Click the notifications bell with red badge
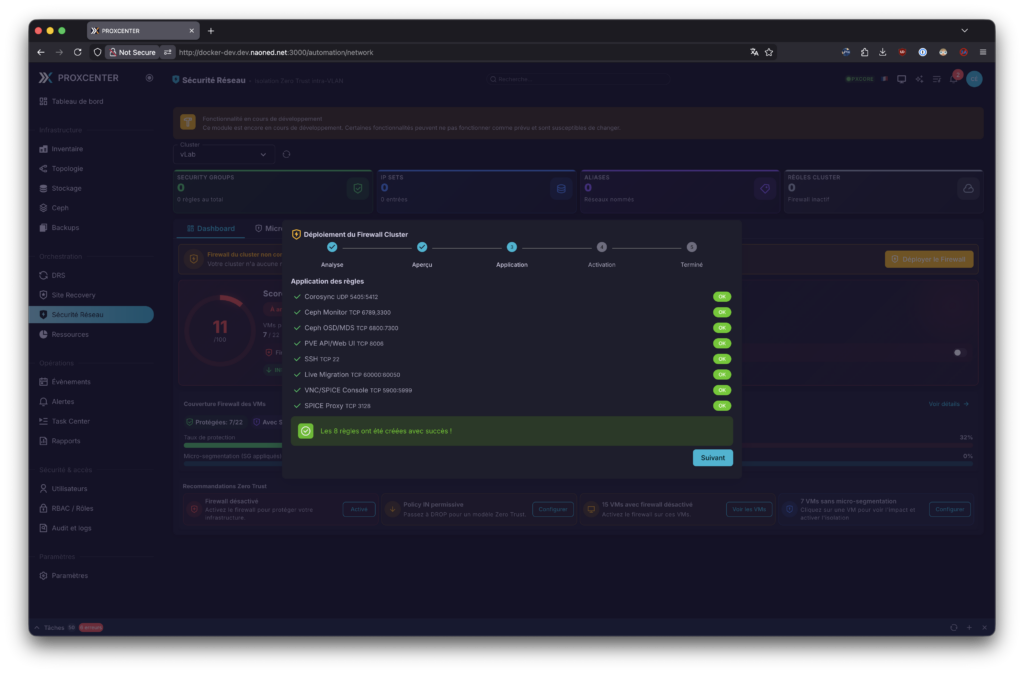1024x674 pixels. coord(954,79)
